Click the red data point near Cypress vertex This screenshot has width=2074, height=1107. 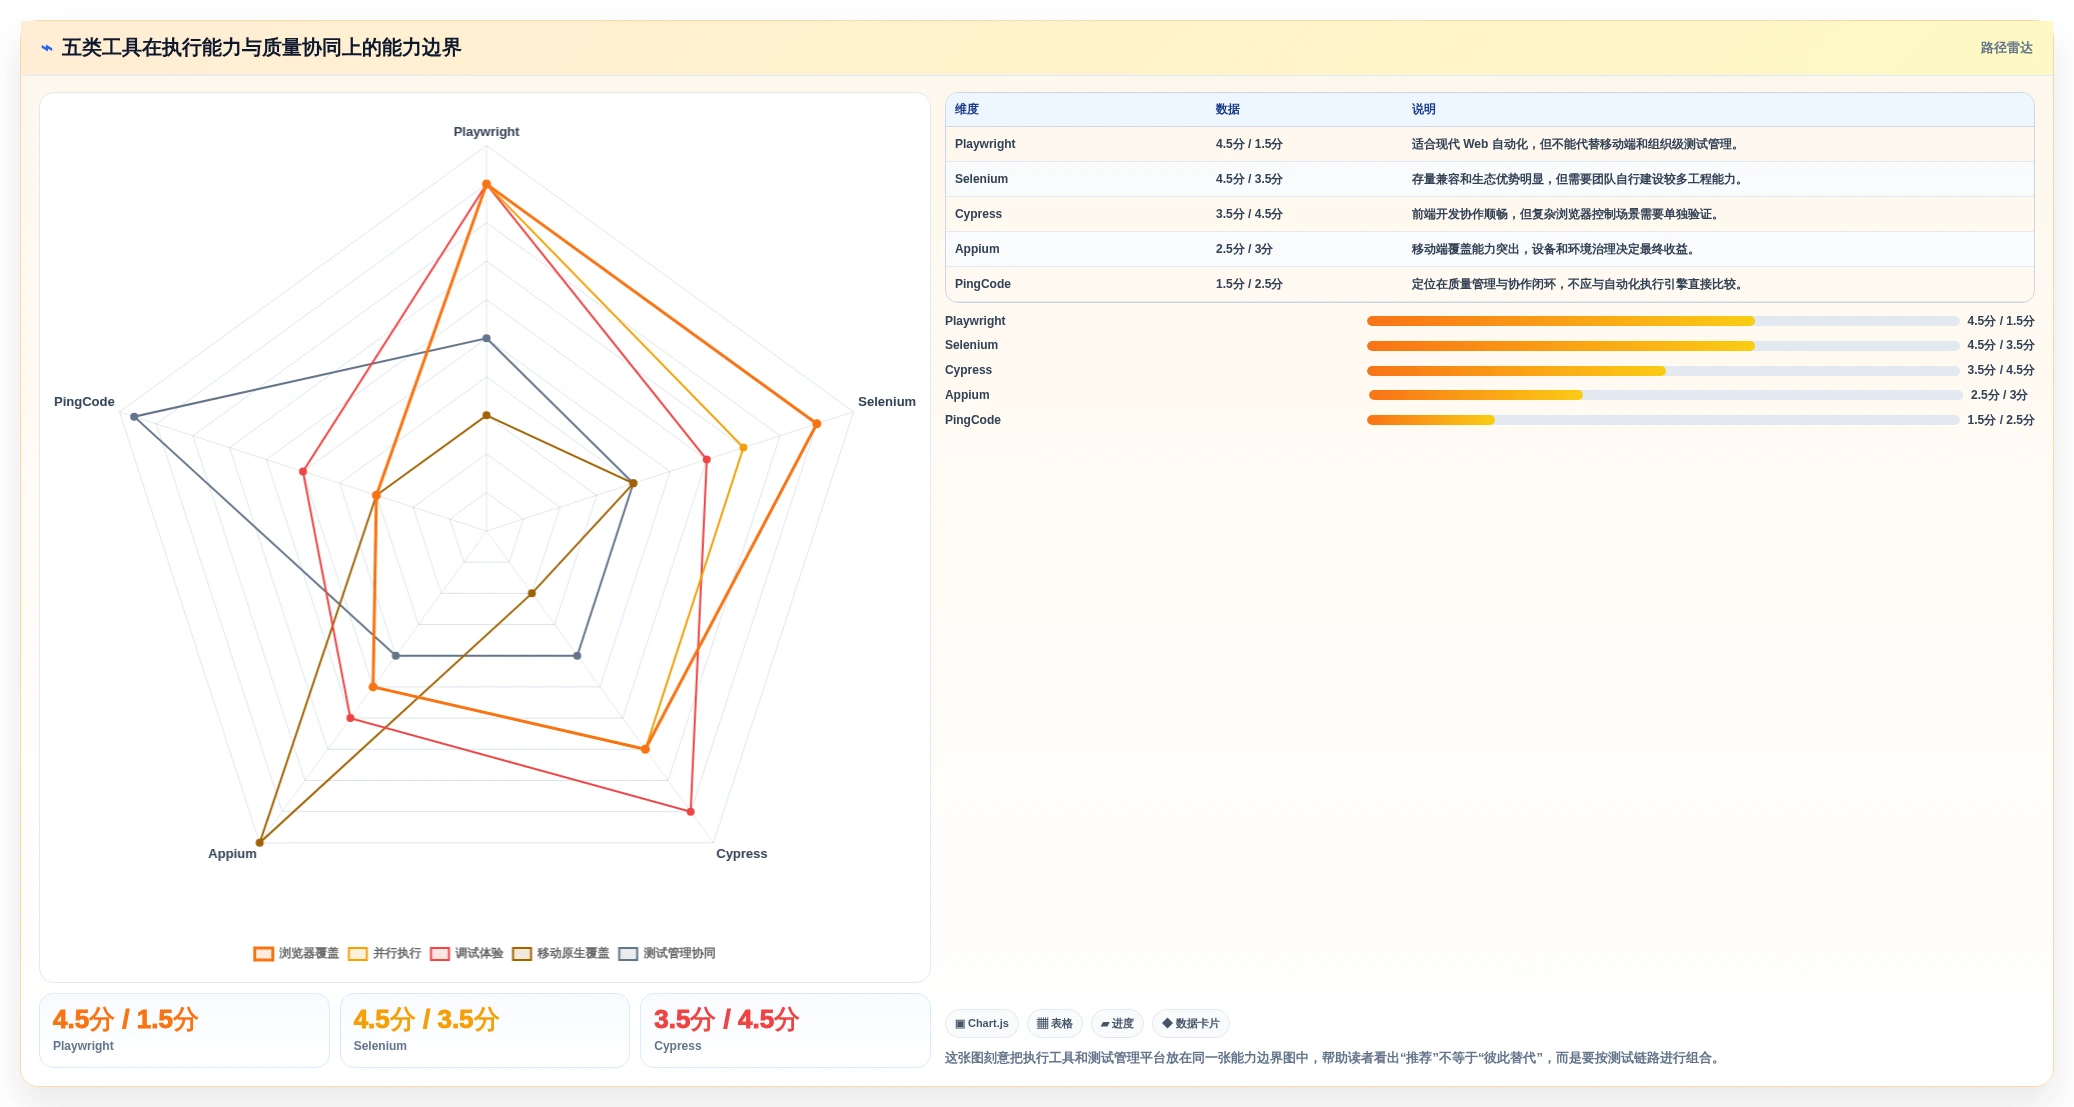[x=691, y=811]
